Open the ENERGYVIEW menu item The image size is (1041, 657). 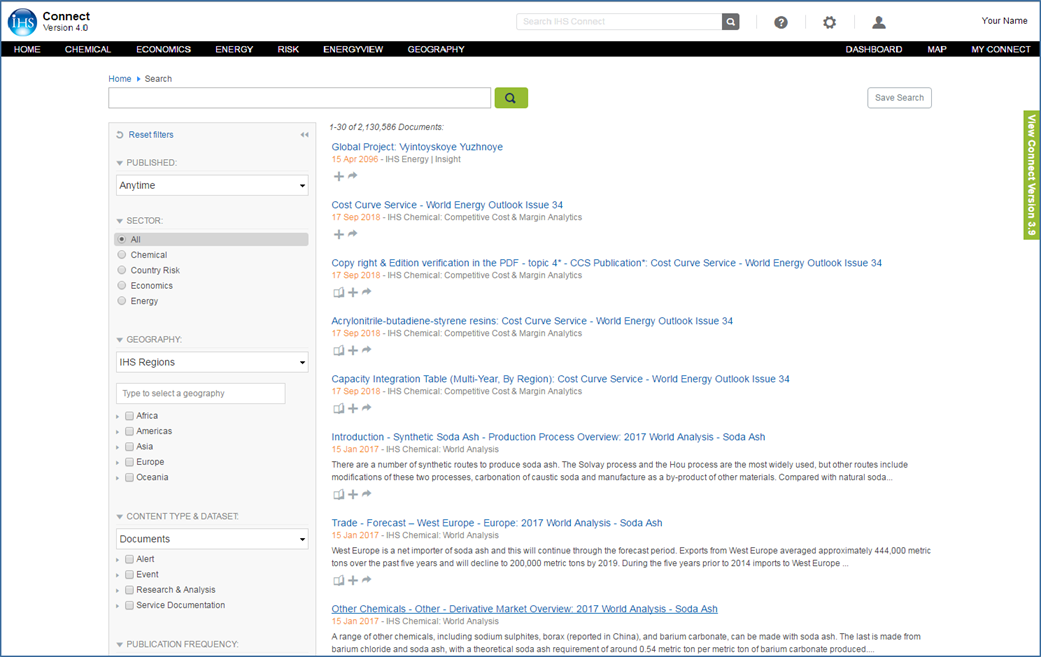[x=352, y=49]
